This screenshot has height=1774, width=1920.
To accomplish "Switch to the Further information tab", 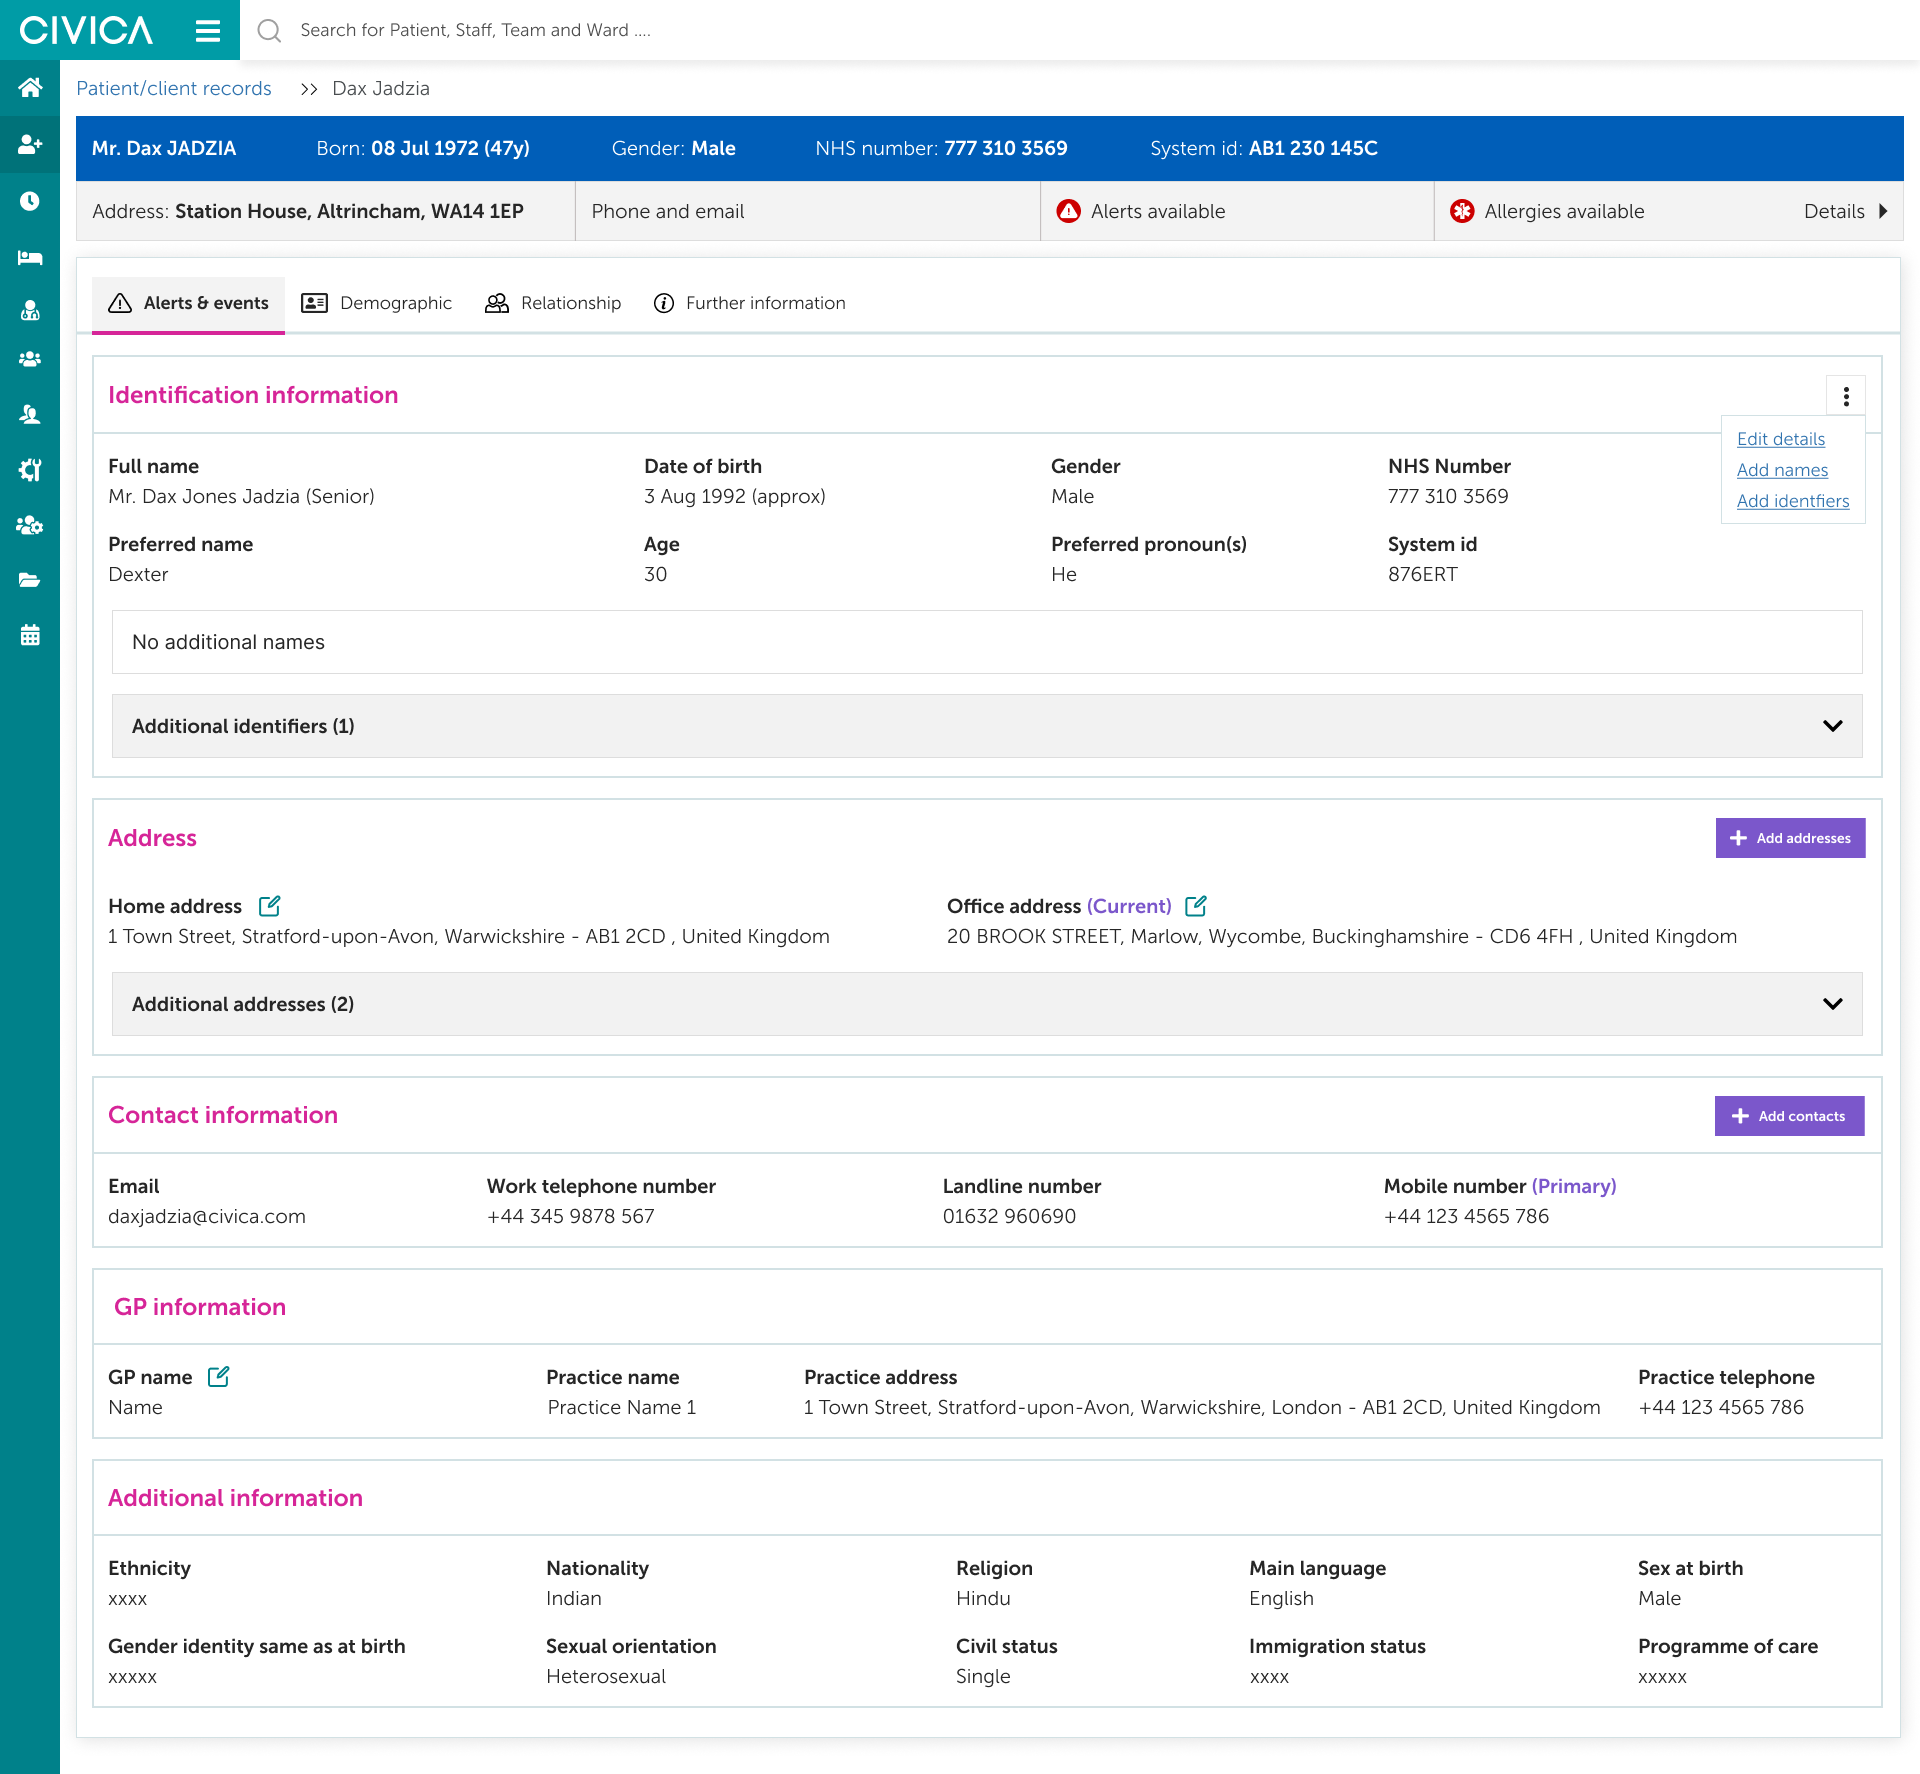I will (x=749, y=303).
